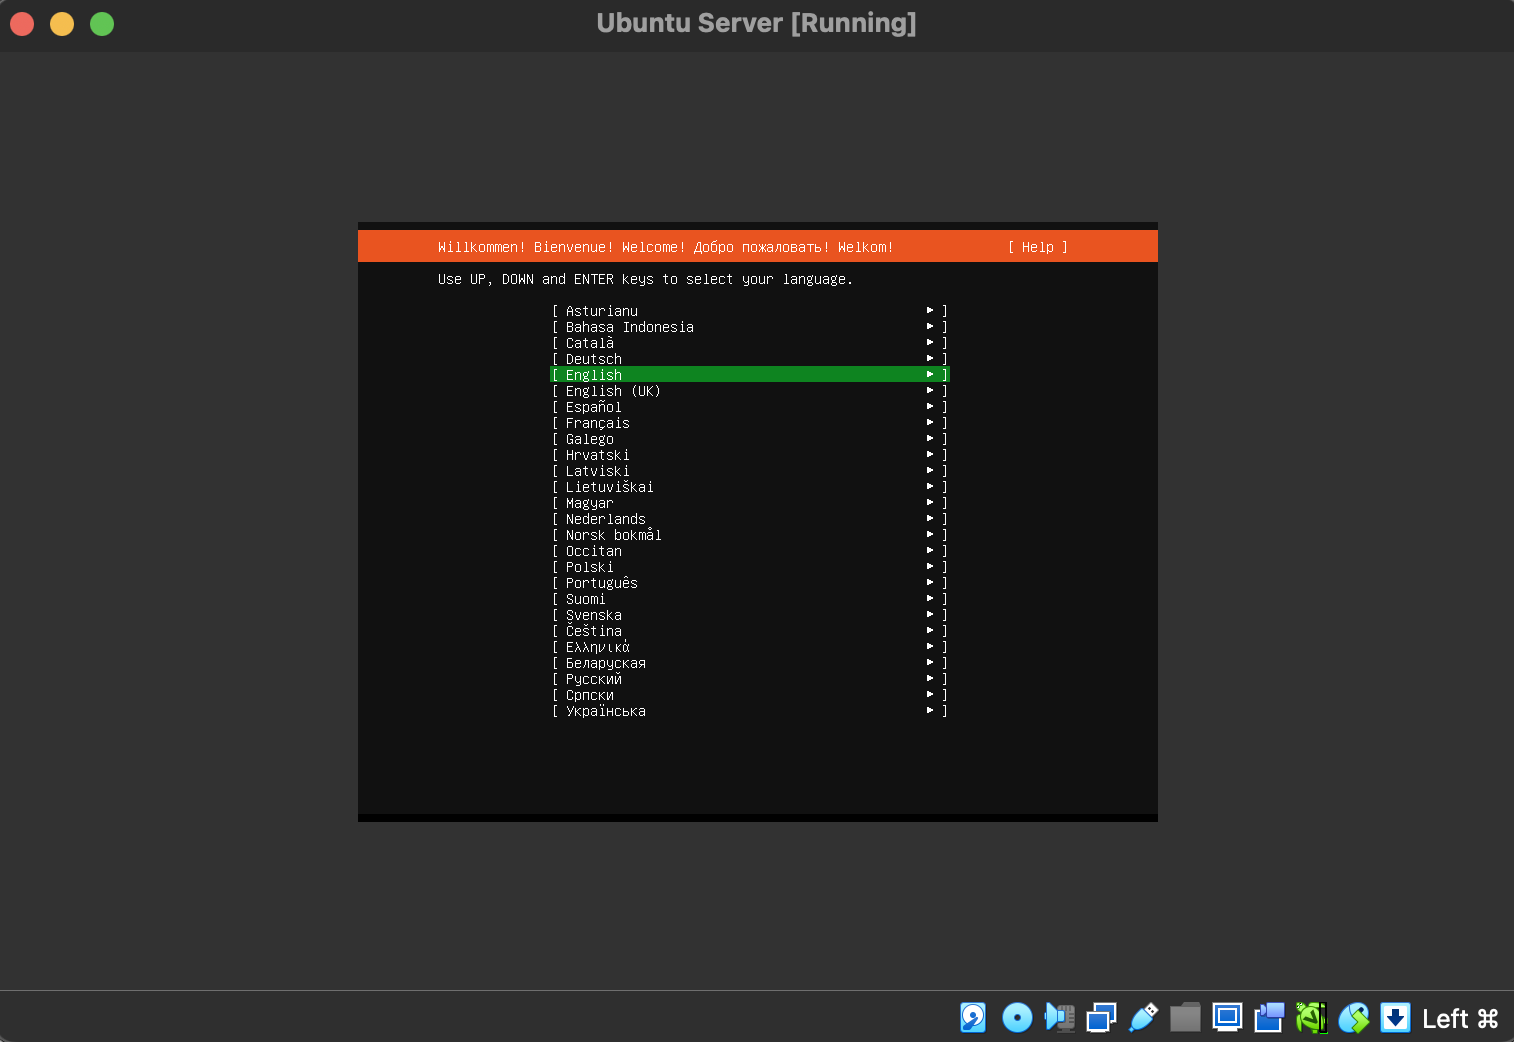Expand the arrow on Deutsch row
1514x1042 pixels.
click(x=930, y=359)
